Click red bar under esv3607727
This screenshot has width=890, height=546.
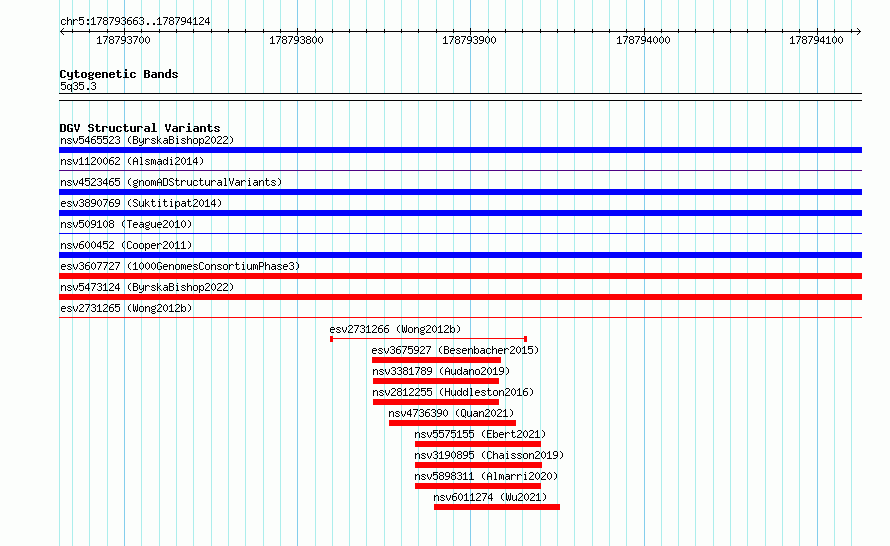460,276
